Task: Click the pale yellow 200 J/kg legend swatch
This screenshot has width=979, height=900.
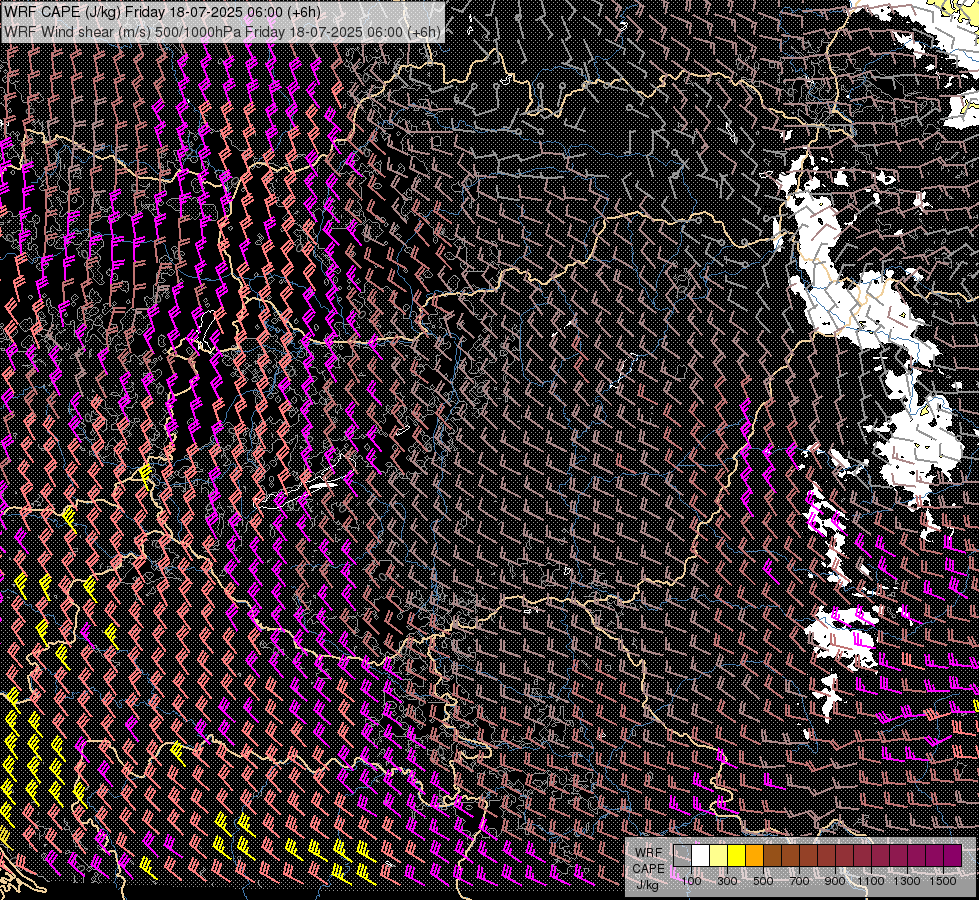Action: 719,856
